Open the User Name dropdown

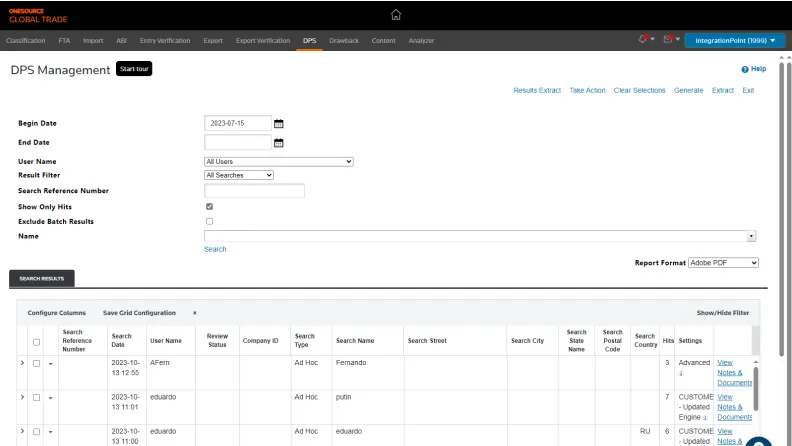[x=278, y=161]
